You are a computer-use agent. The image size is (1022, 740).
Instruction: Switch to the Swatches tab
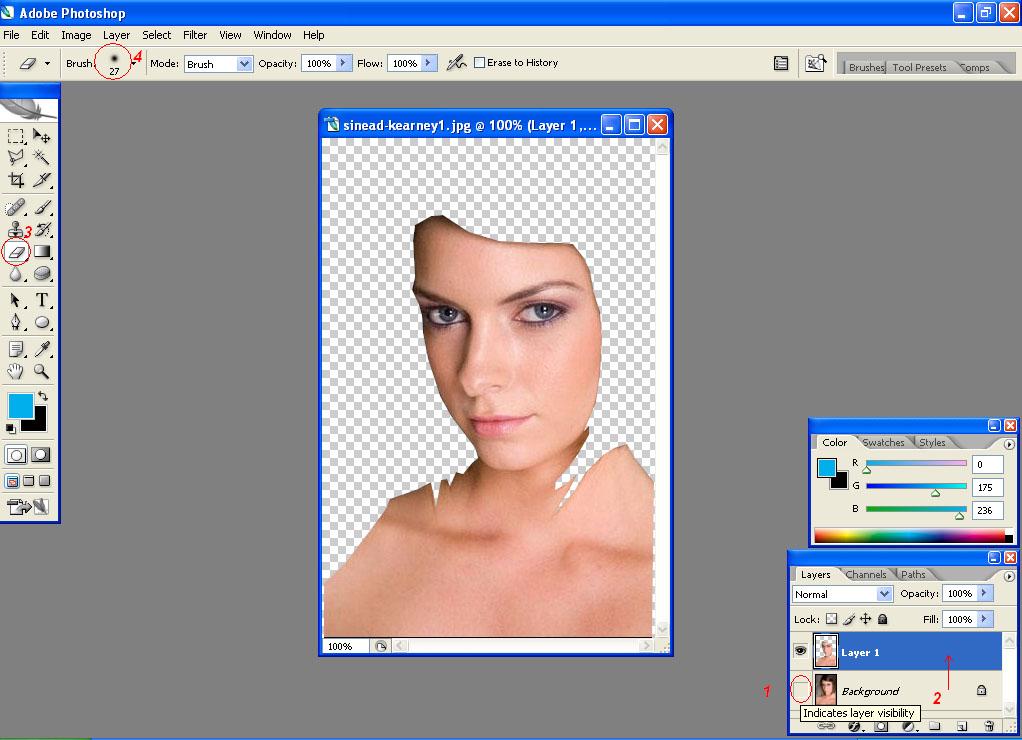click(883, 442)
